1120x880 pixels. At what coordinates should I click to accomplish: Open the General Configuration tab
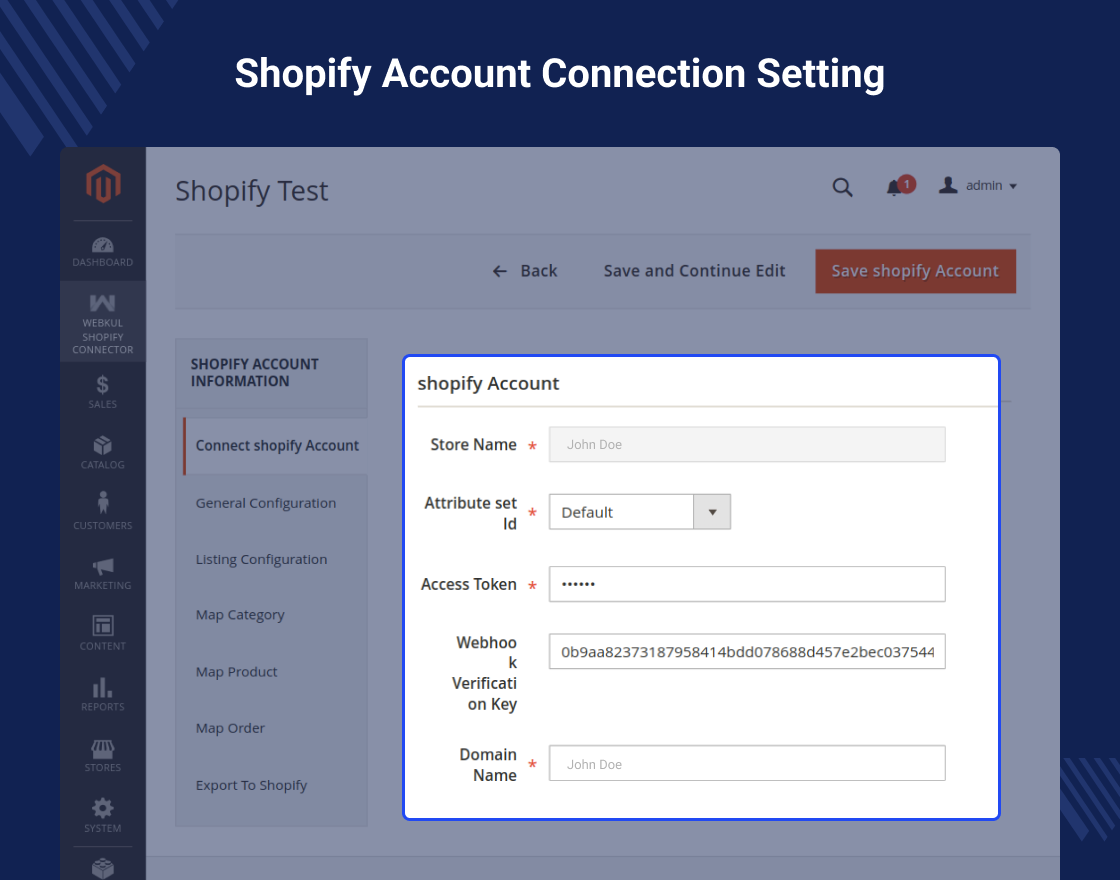click(x=266, y=503)
